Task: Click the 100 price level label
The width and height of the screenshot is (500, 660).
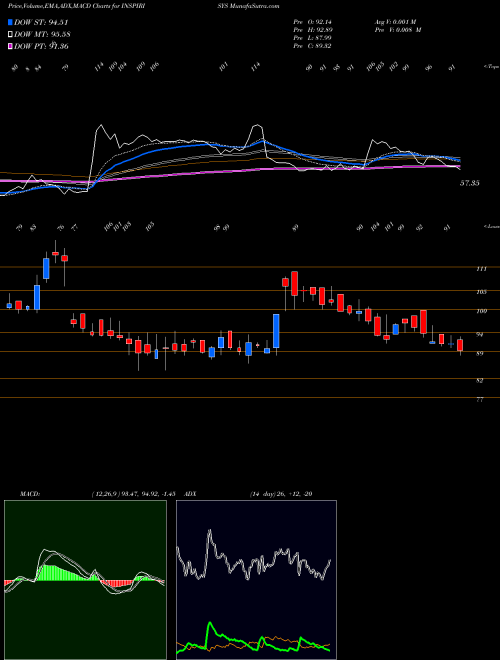Action: 482,311
